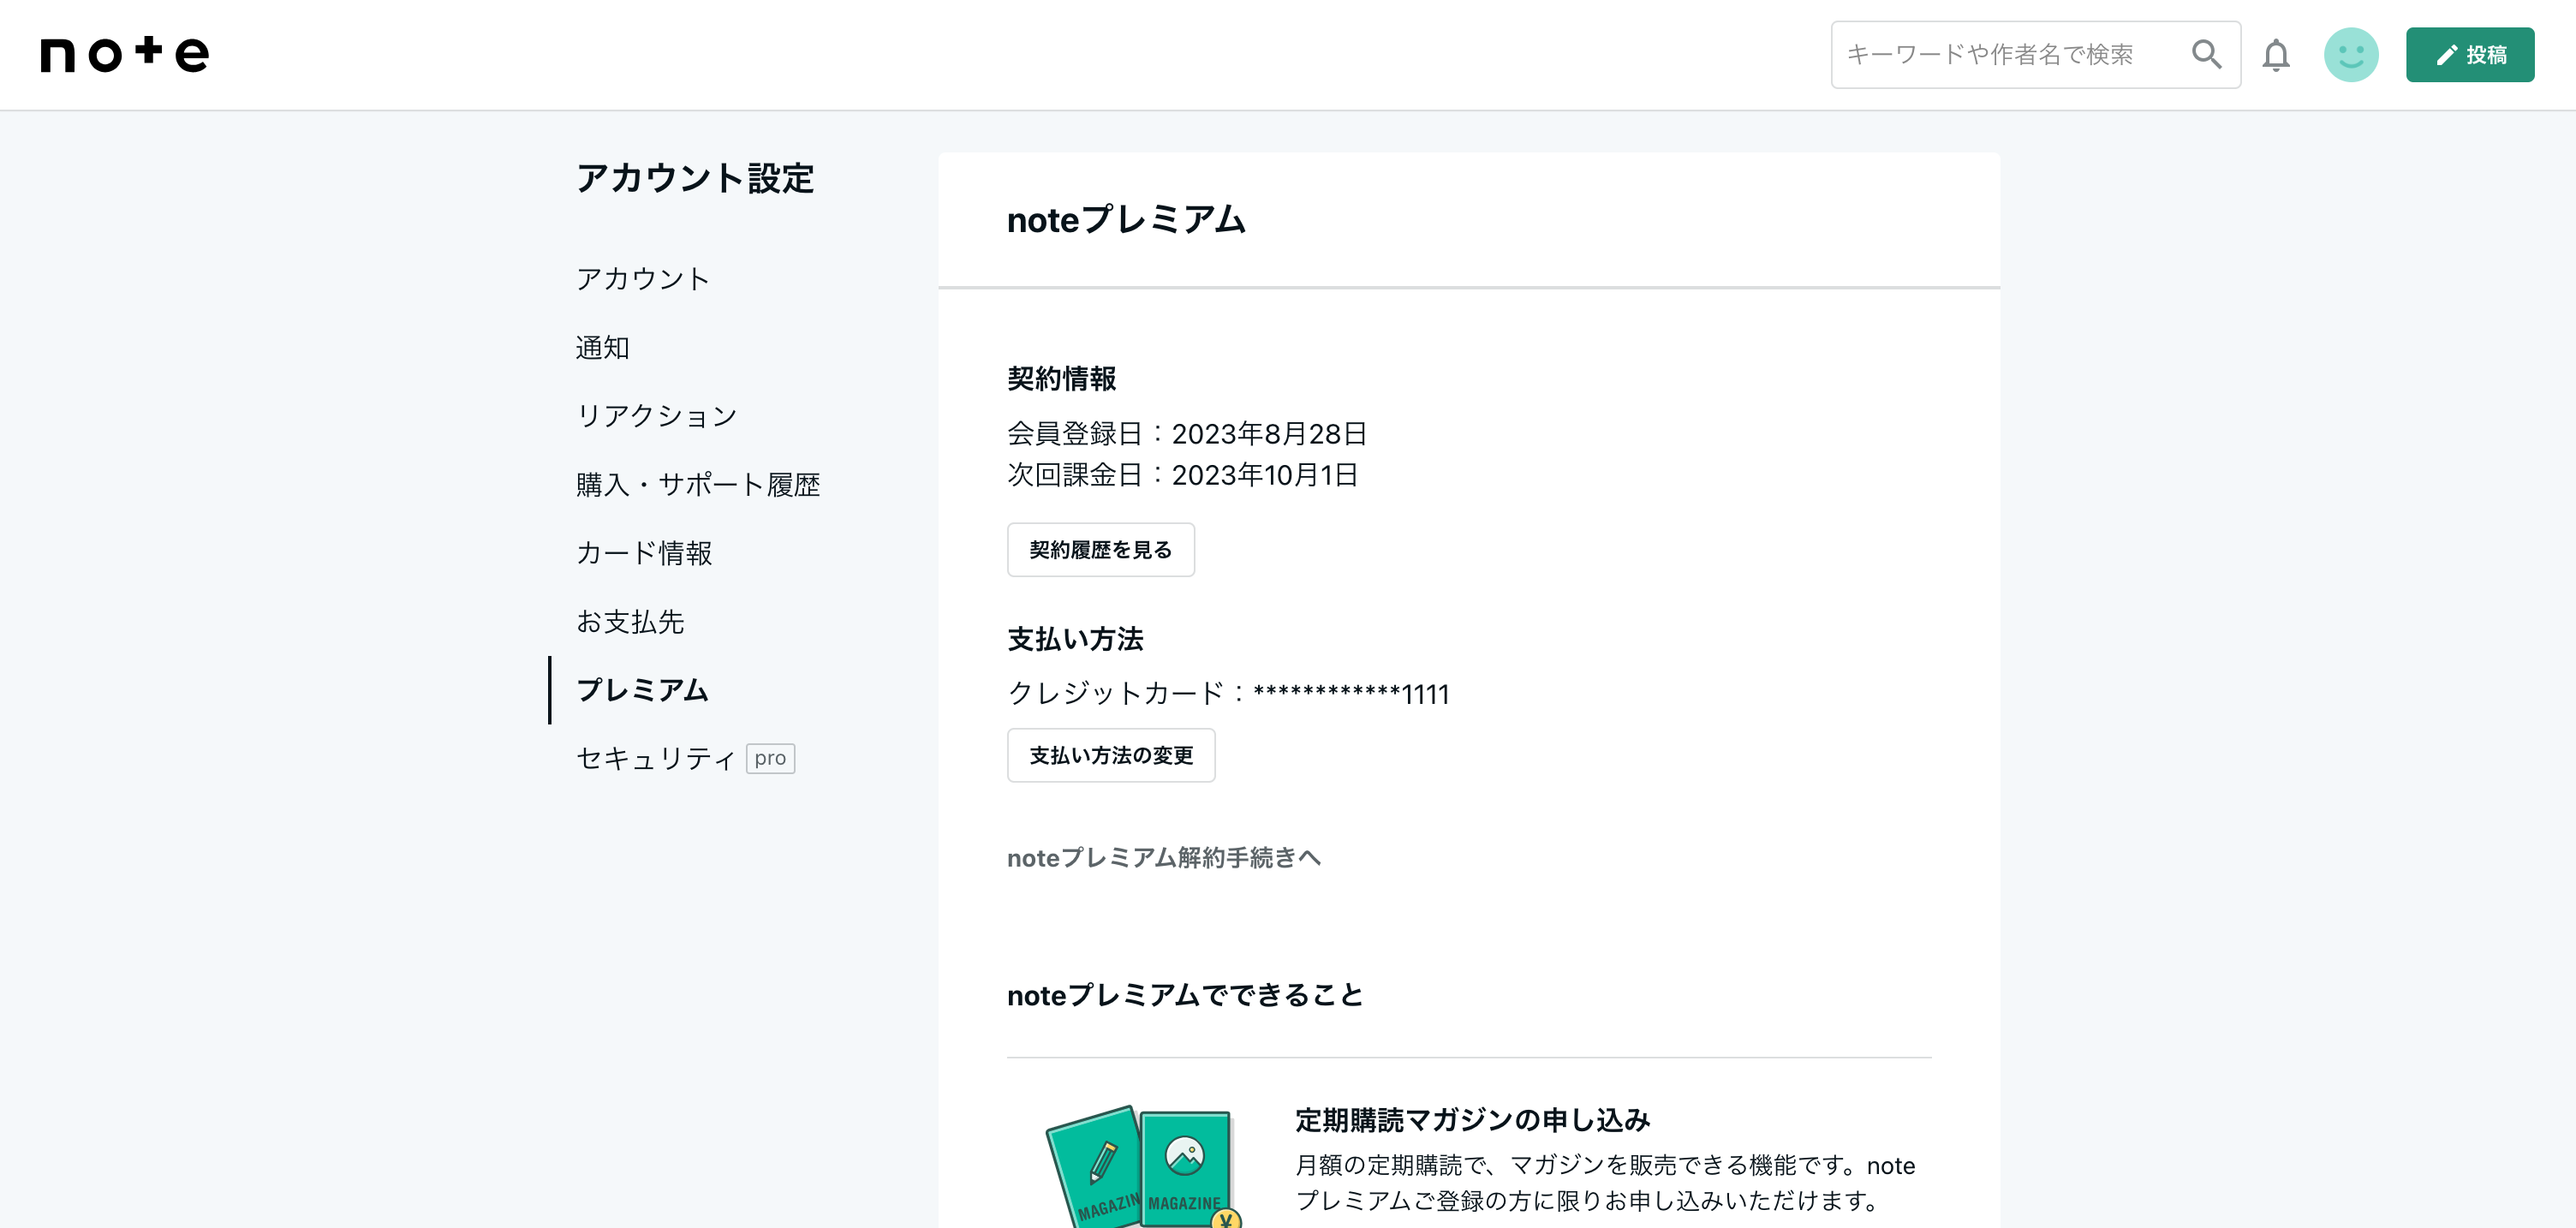
Task: Open お支払先 section
Action: point(630,622)
